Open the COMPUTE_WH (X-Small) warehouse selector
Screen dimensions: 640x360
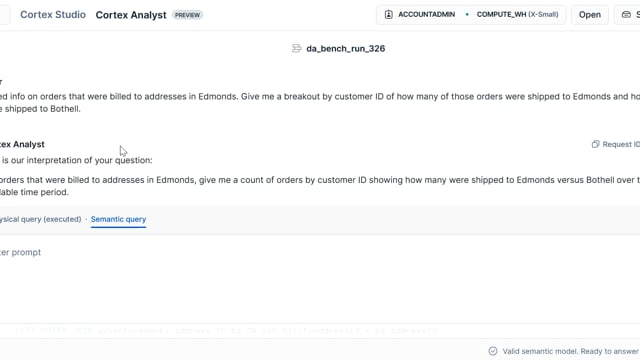point(517,14)
